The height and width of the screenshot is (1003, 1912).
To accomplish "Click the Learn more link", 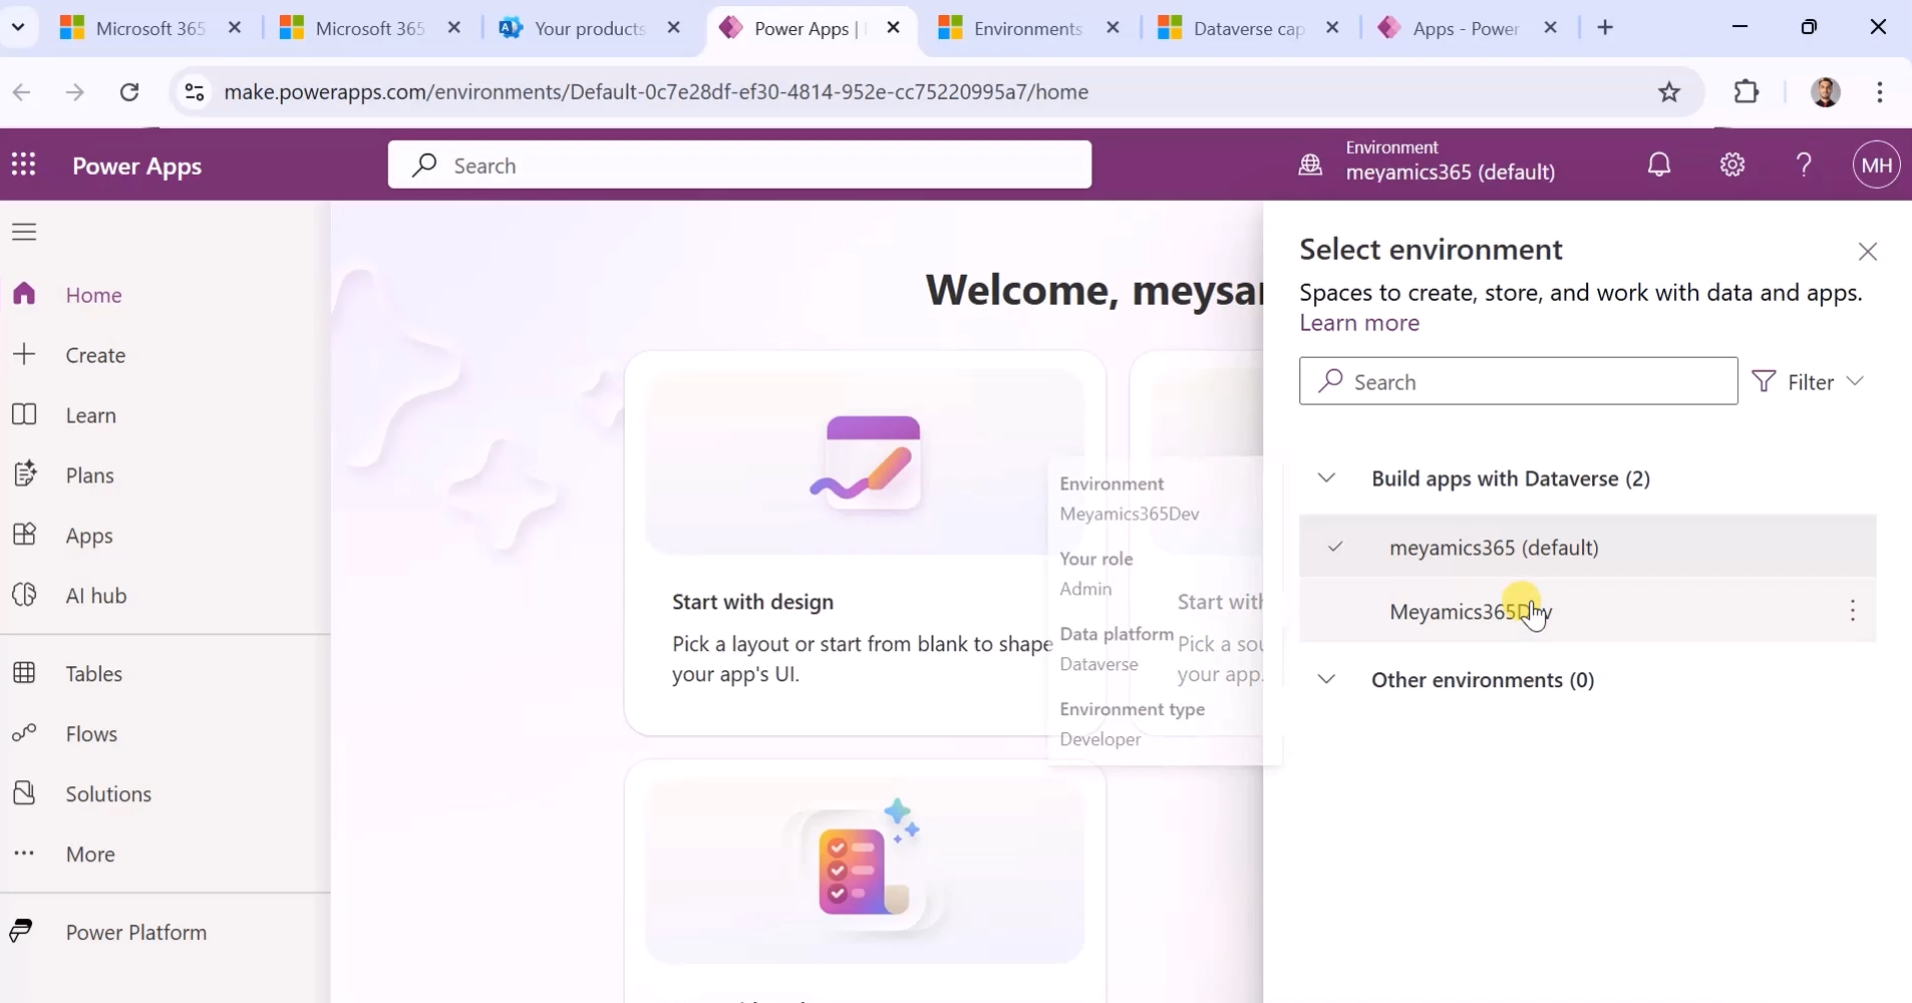I will [1359, 323].
